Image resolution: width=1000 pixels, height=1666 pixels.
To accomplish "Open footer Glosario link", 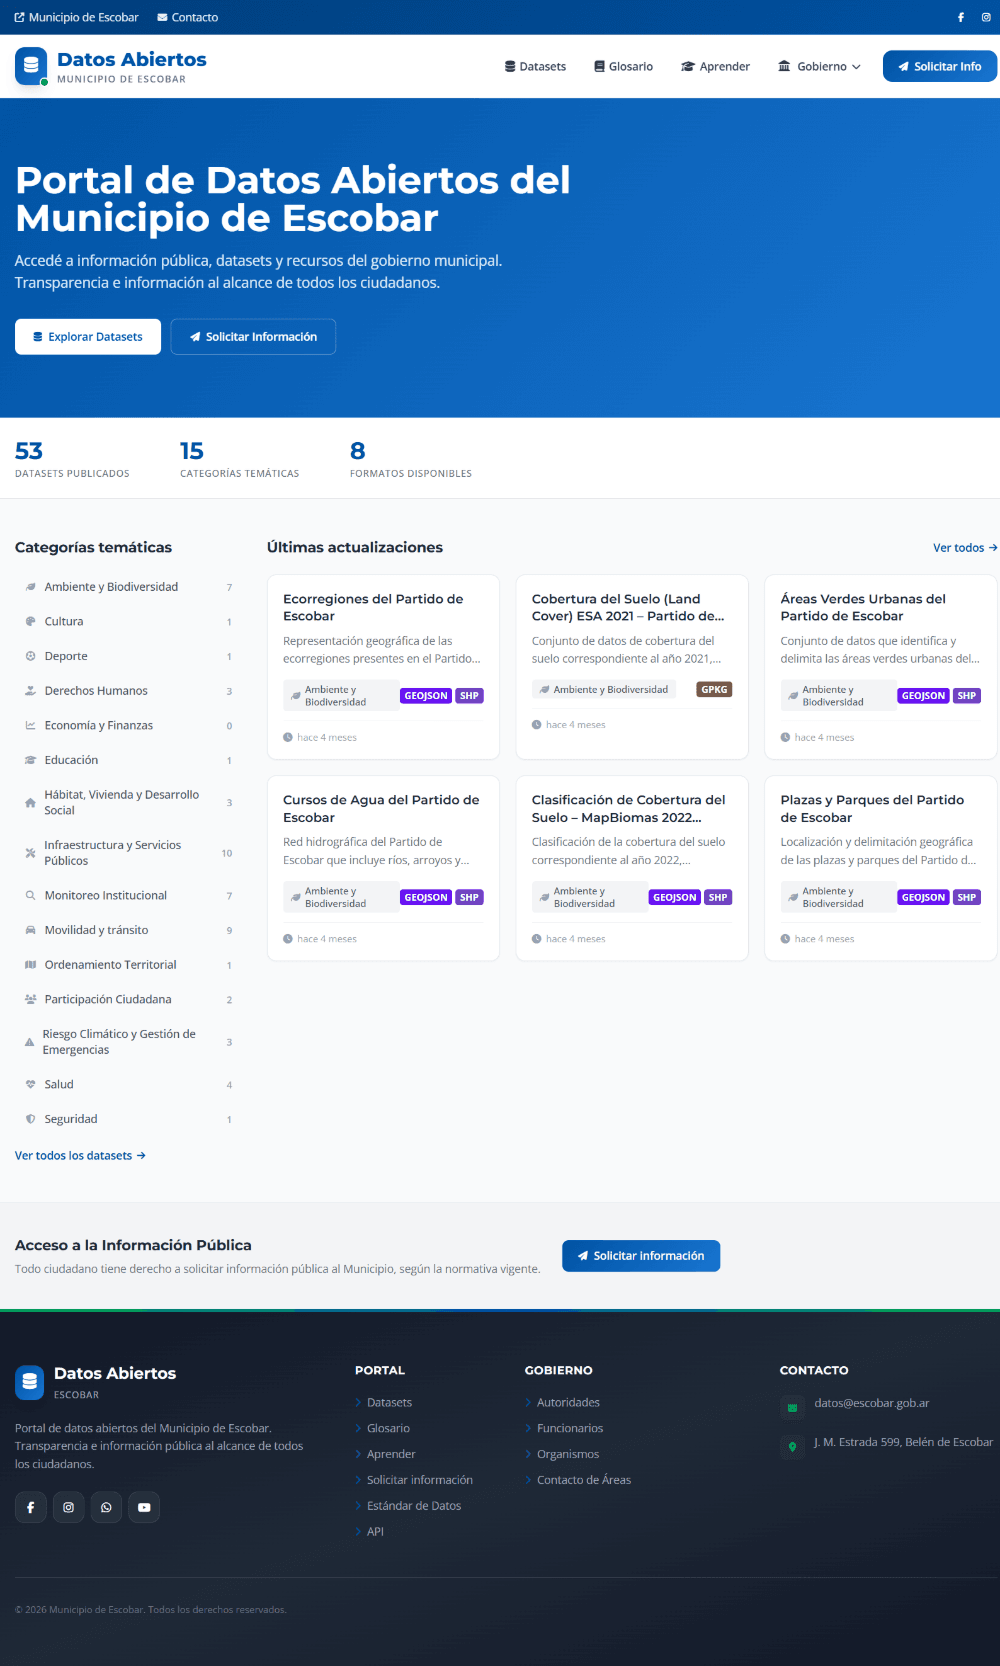I will click(388, 1428).
